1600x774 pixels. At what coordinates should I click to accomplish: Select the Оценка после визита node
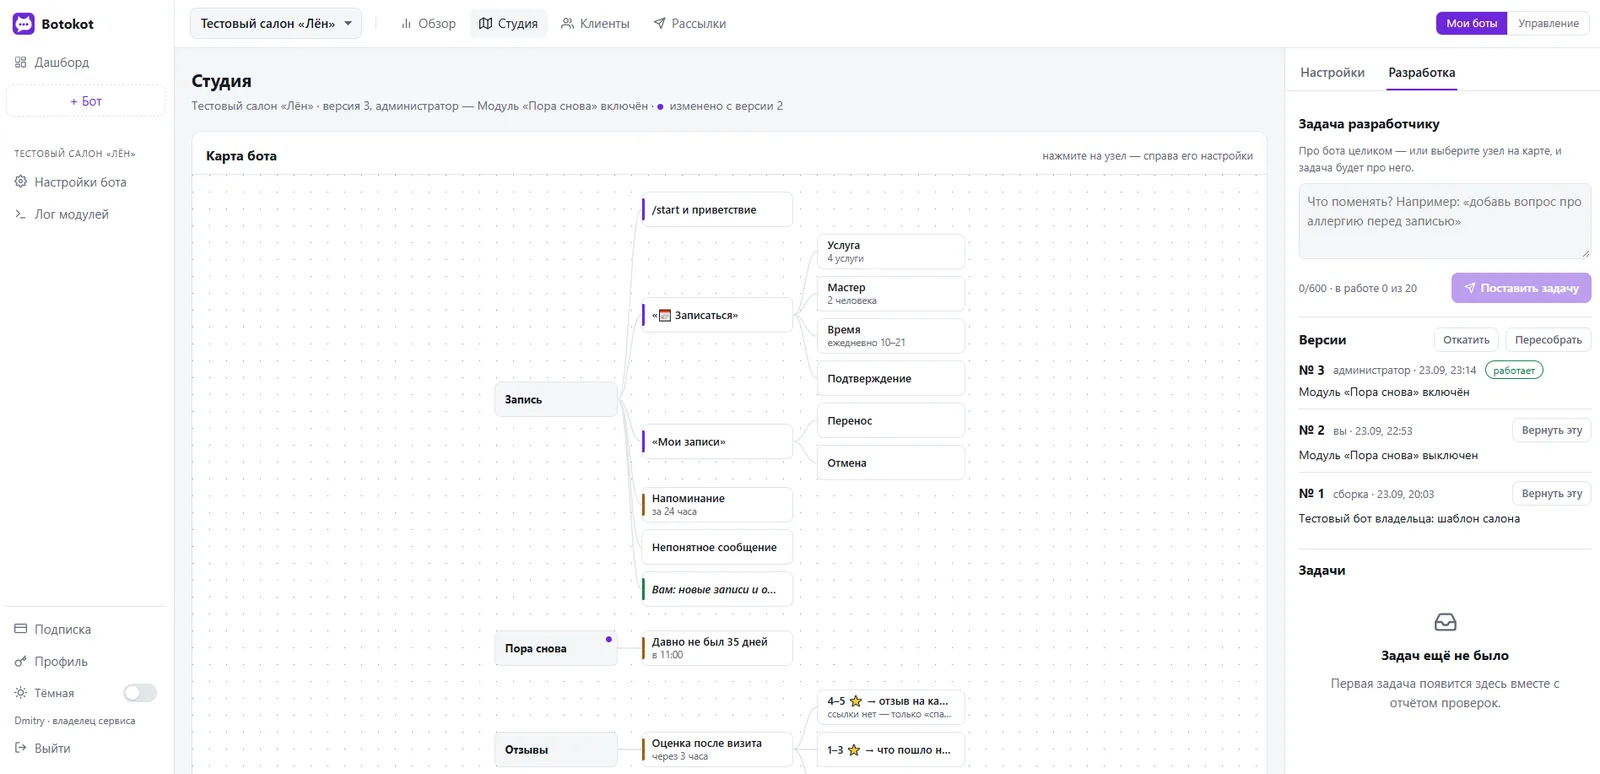717,749
